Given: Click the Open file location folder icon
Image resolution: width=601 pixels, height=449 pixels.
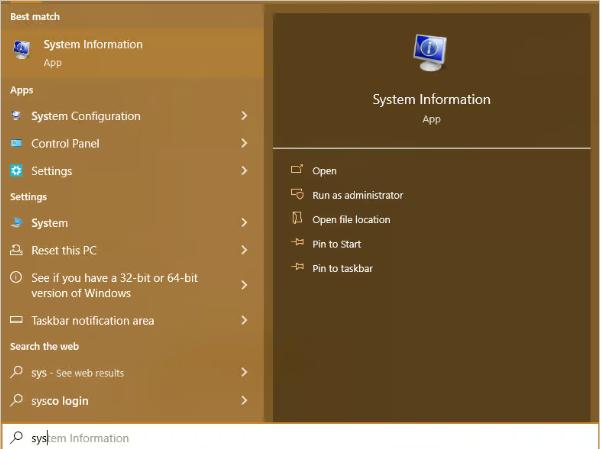Looking at the screenshot, I should (297, 218).
